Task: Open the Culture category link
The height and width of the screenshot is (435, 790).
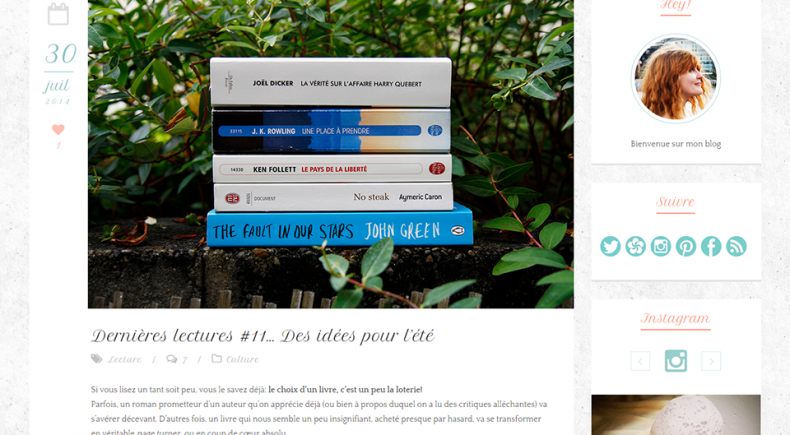Action: tap(242, 359)
